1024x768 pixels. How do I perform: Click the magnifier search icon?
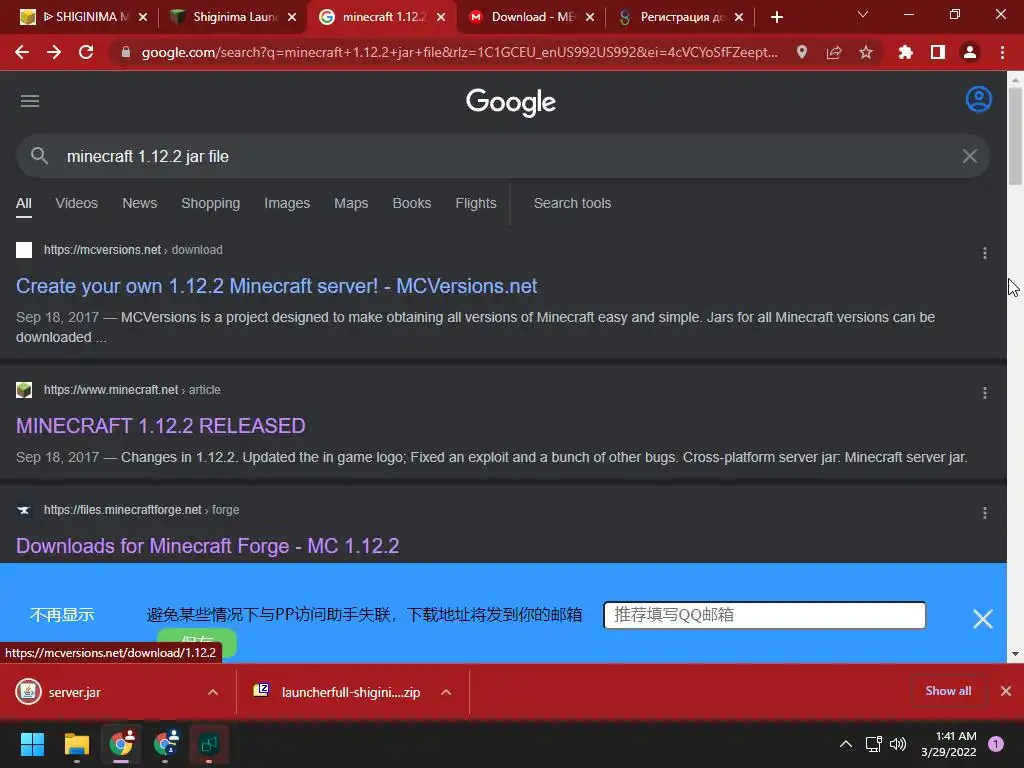(39, 156)
